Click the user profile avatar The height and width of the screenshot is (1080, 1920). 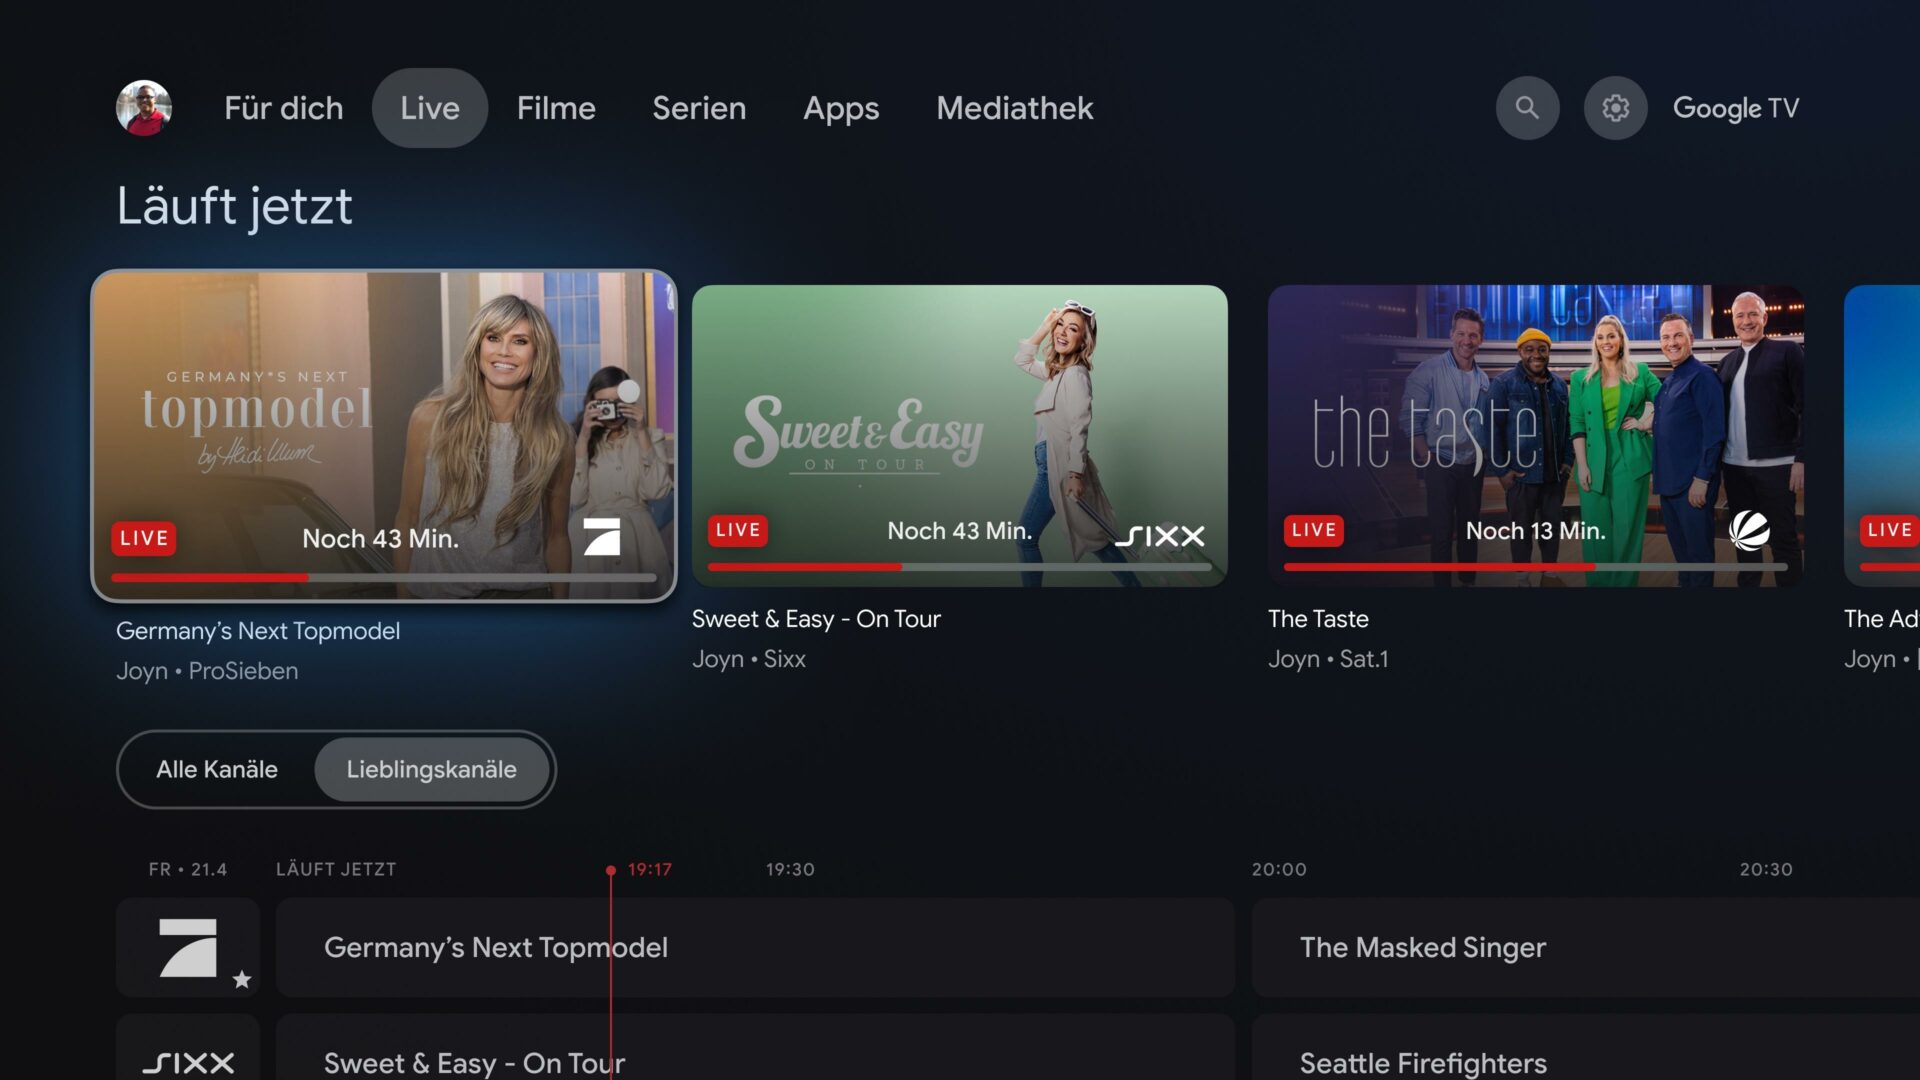(144, 108)
